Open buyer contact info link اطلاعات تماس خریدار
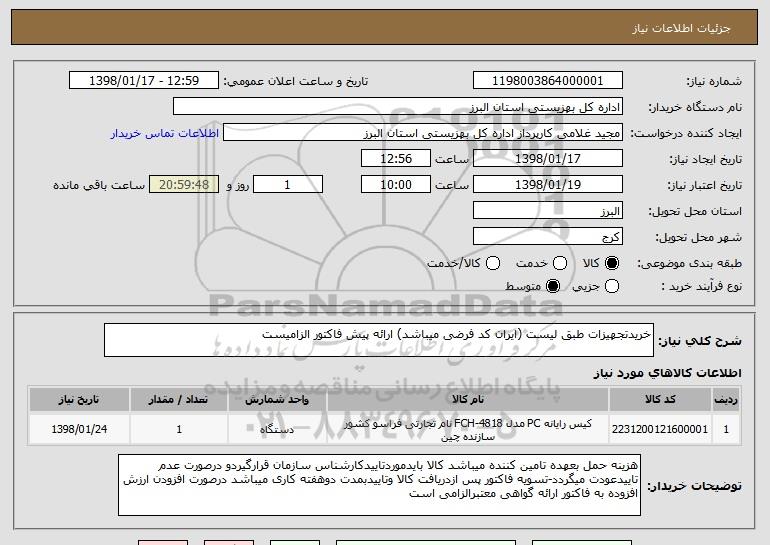The width and height of the screenshot is (770, 545). point(165,134)
